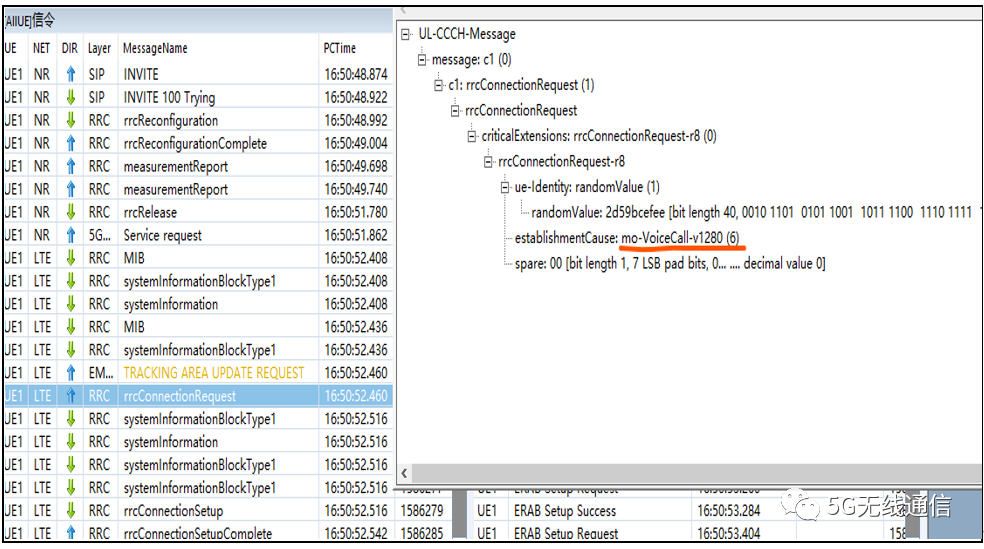
Task: Click the 1586279 index cell
Action: 422,511
